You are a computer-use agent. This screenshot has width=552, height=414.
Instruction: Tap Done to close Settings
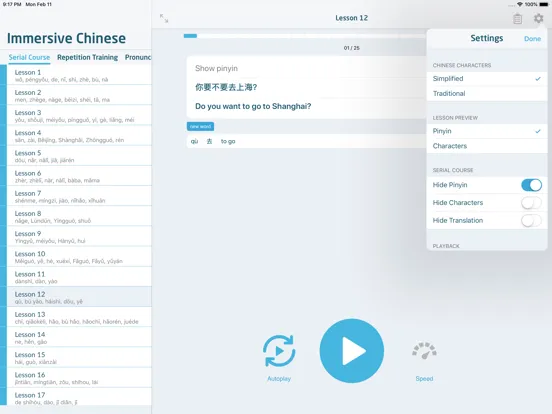pyautogui.click(x=532, y=39)
